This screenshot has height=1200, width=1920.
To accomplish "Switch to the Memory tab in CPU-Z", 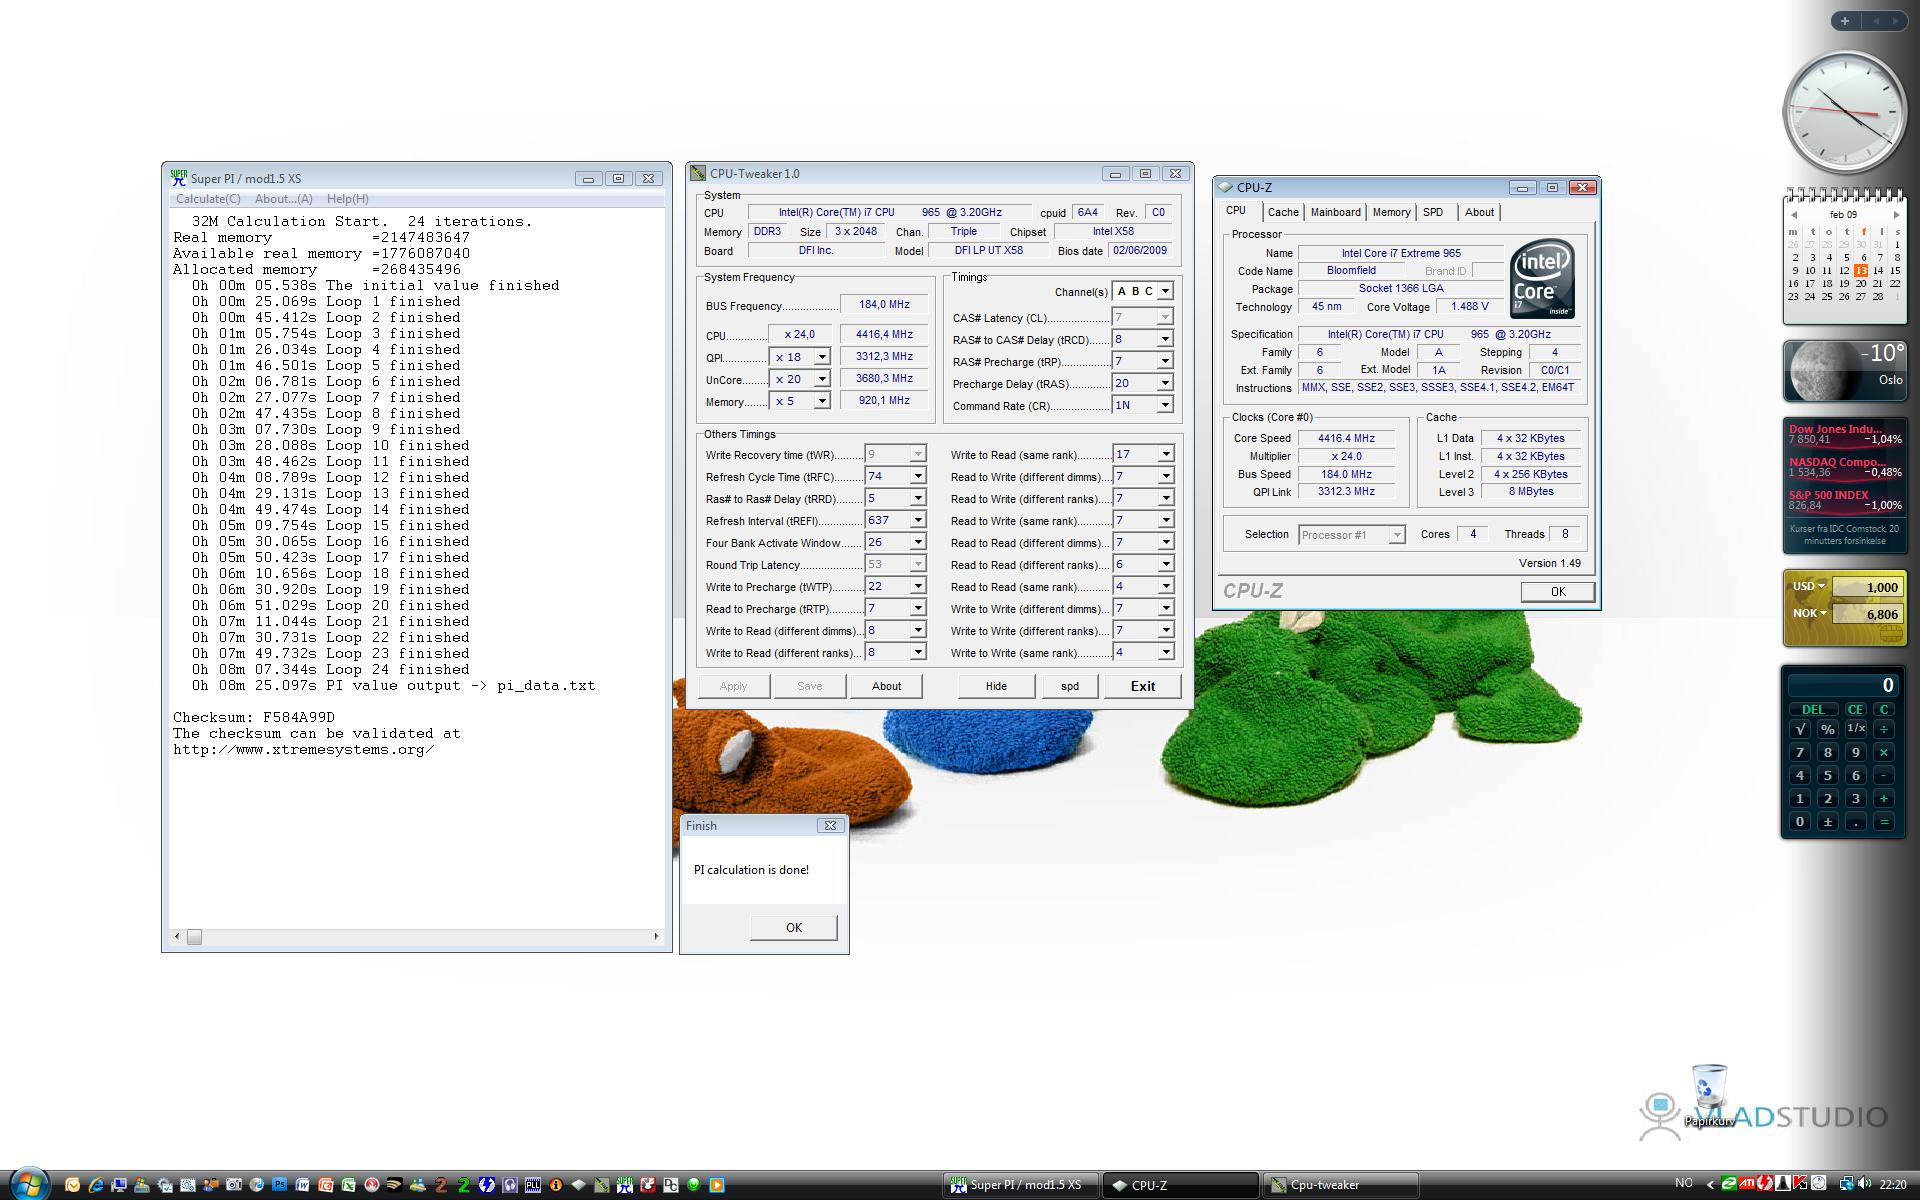I will coord(1391,212).
